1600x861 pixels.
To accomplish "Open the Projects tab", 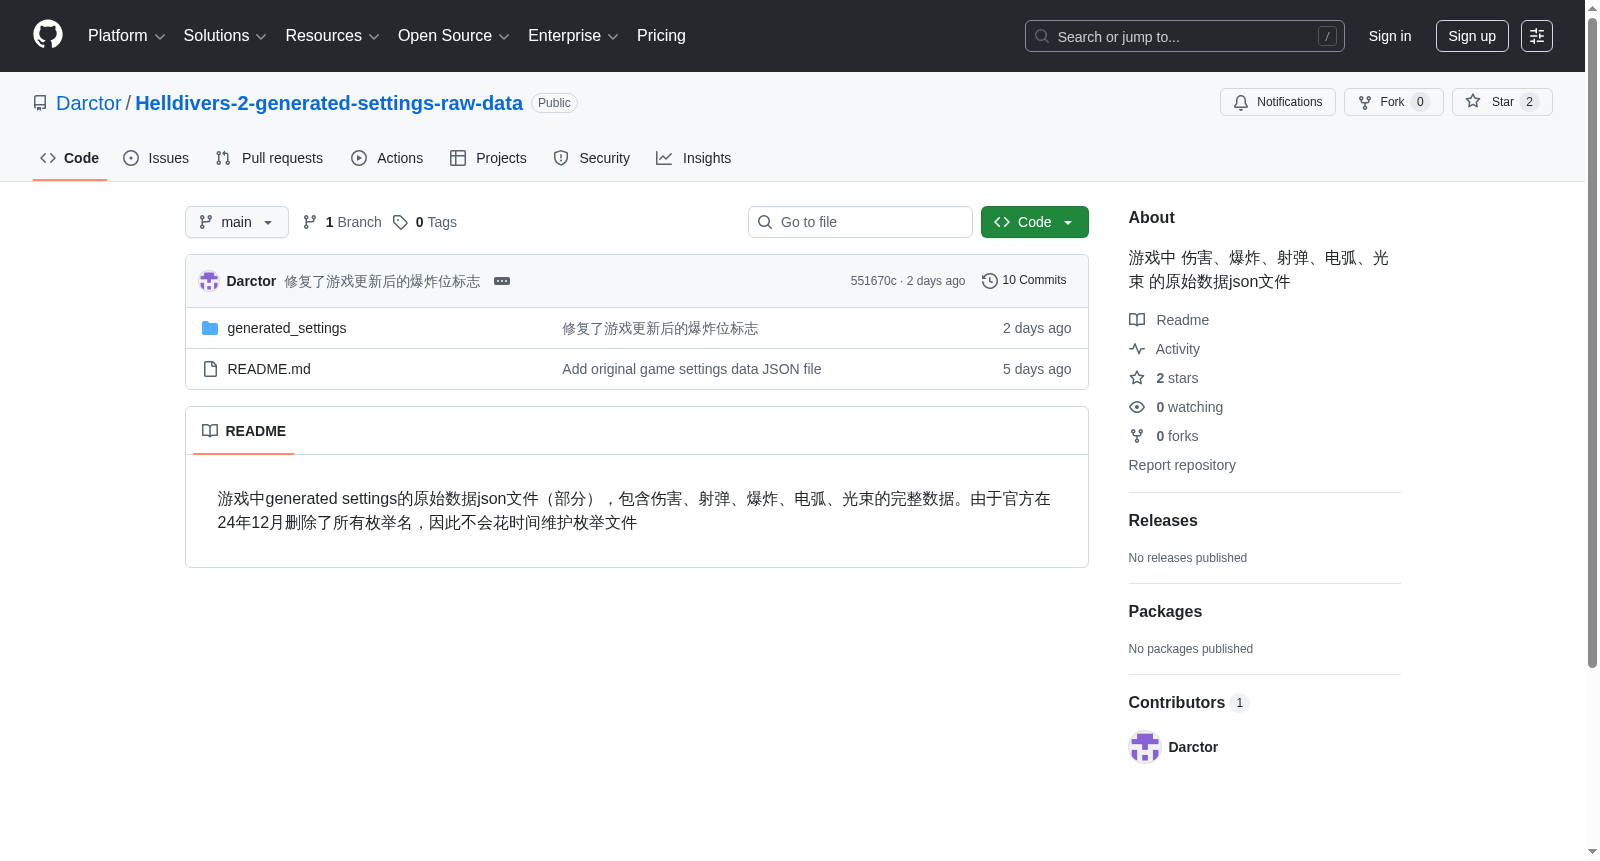I will (488, 158).
